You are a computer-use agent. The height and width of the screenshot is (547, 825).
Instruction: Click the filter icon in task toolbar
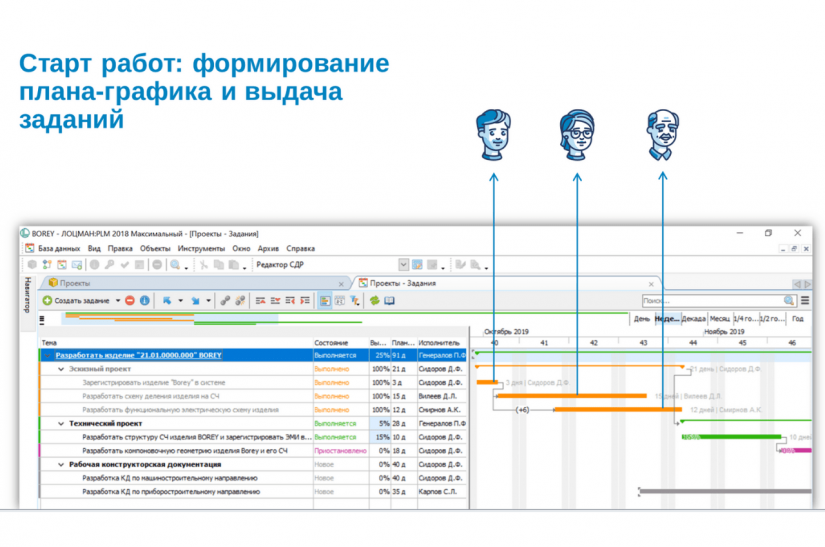click(x=355, y=300)
